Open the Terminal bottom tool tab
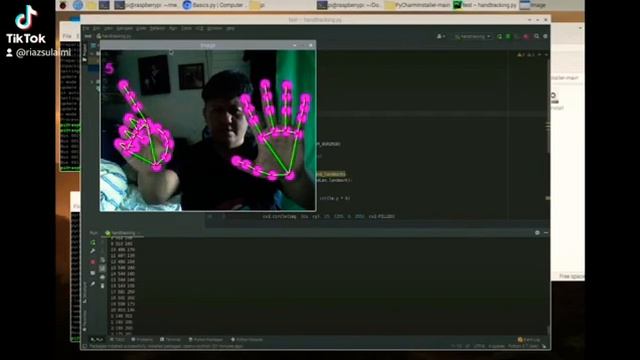 170,340
